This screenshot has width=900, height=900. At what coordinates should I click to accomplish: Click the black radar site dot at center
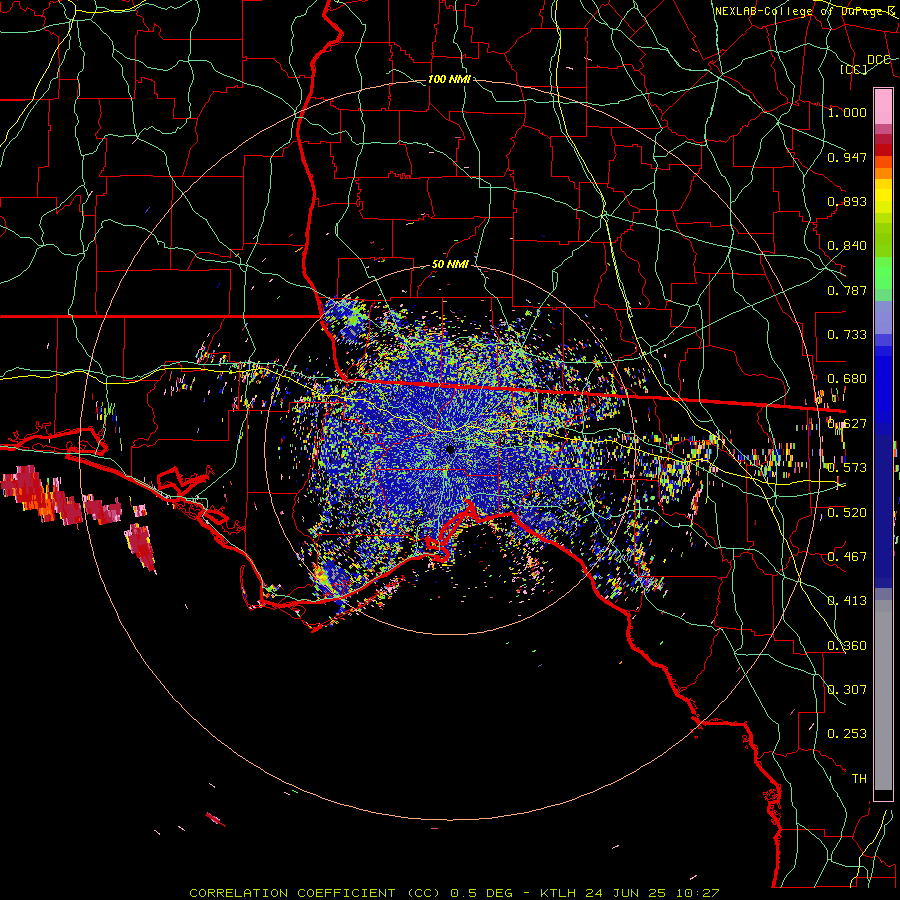(x=451, y=449)
